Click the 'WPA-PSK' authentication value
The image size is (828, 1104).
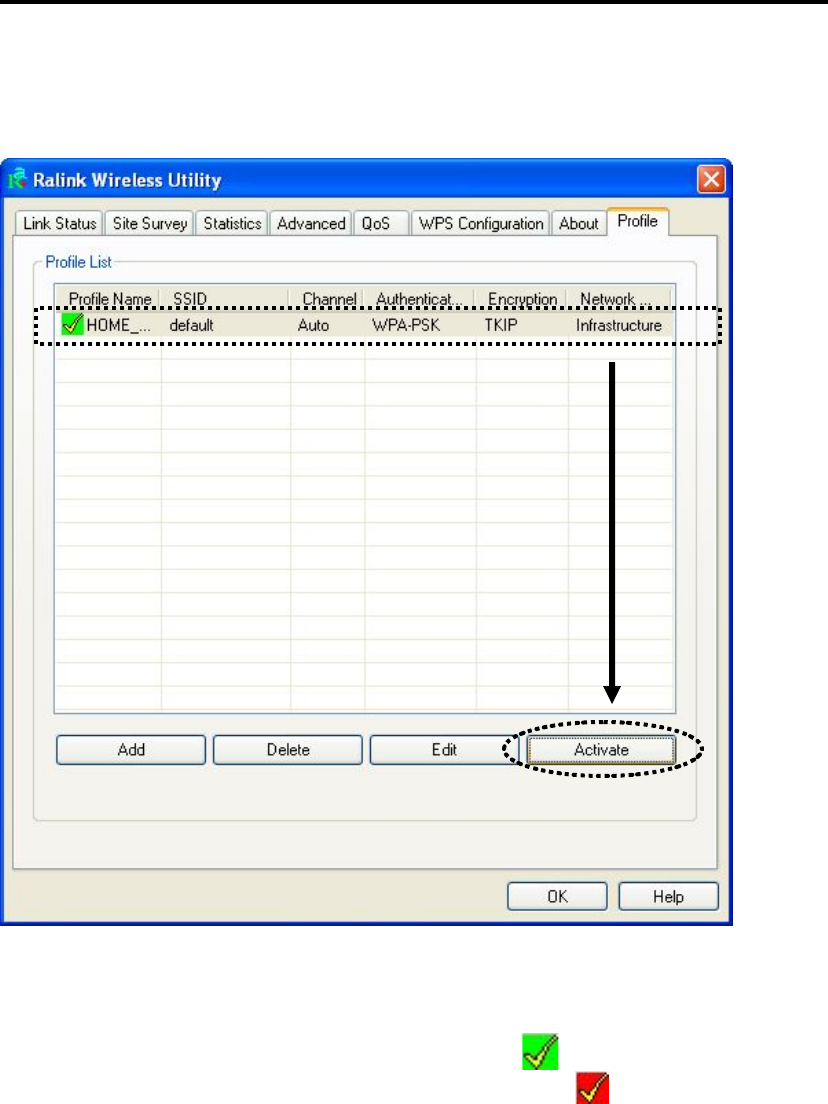[406, 325]
